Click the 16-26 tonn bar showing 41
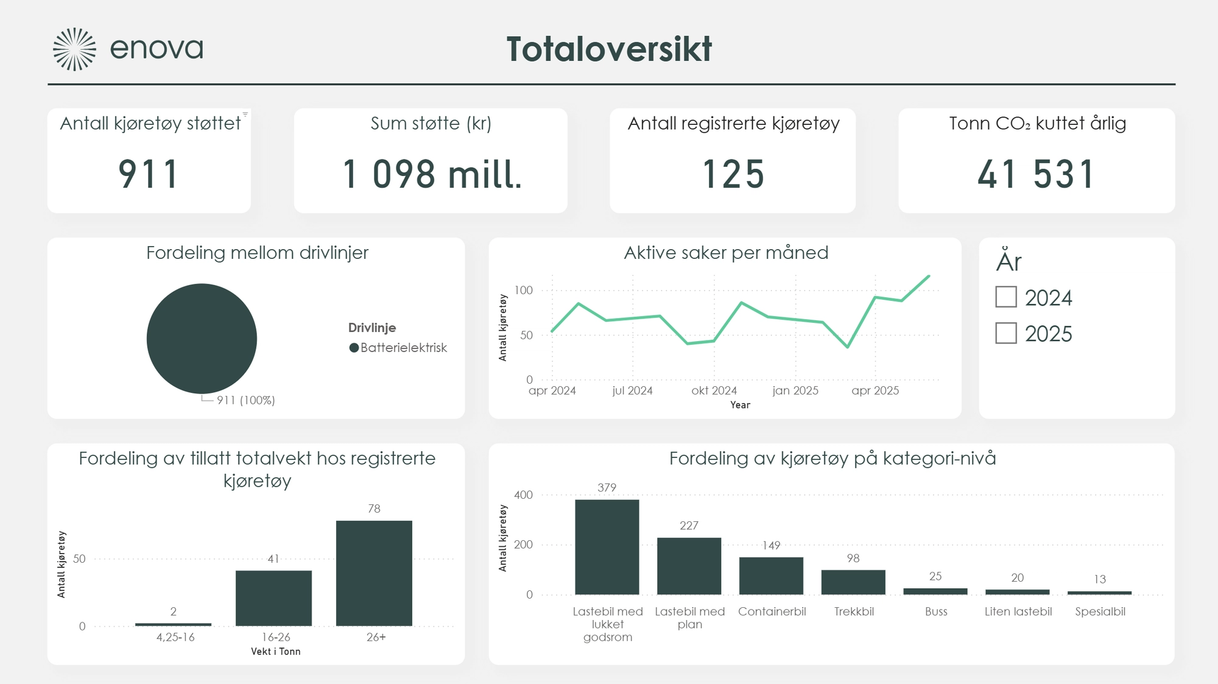 273,597
